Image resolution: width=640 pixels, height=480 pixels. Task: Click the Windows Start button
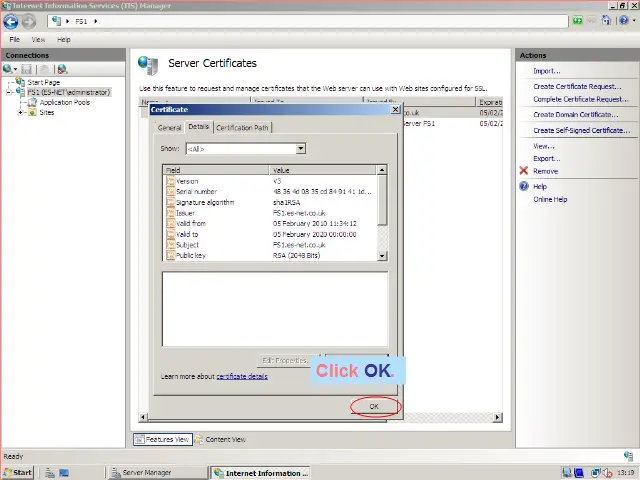point(18,473)
